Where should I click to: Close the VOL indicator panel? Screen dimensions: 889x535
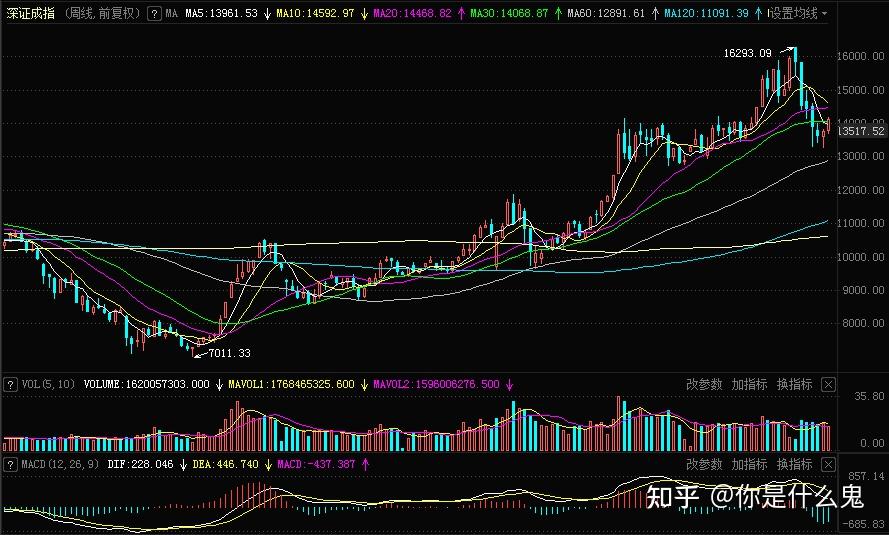point(828,385)
